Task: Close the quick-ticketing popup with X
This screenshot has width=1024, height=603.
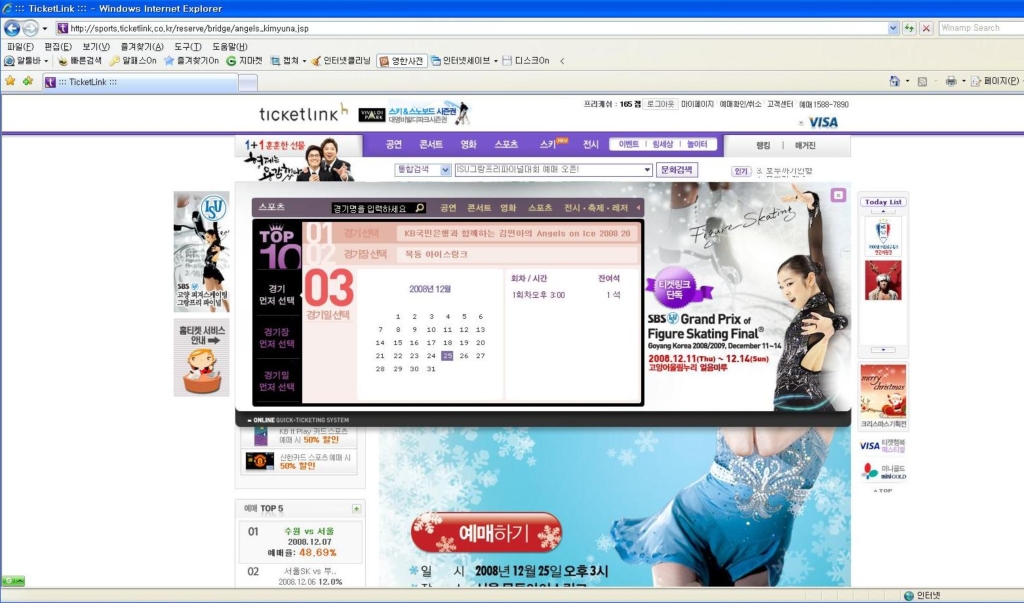Action: coord(838,195)
